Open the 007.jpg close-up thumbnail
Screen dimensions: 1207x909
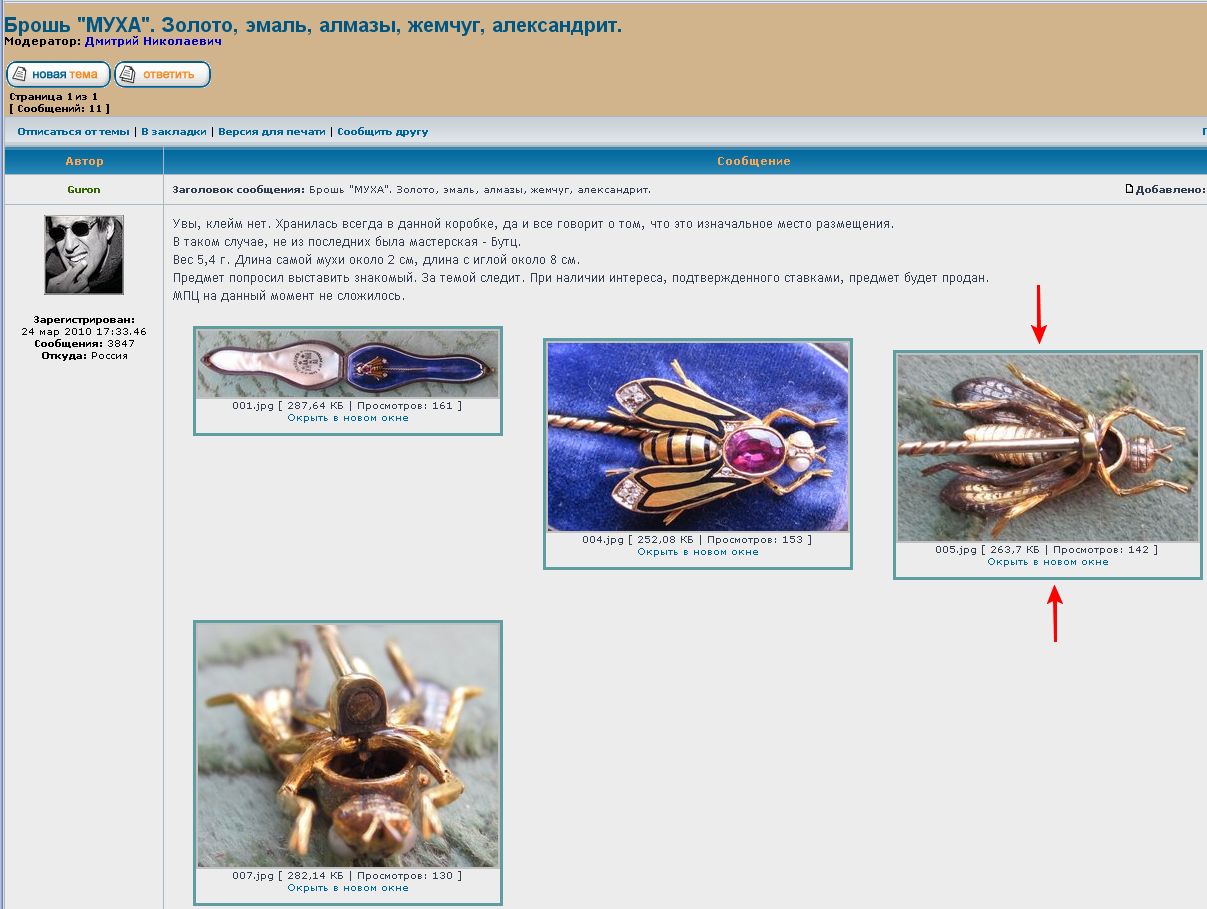348,745
